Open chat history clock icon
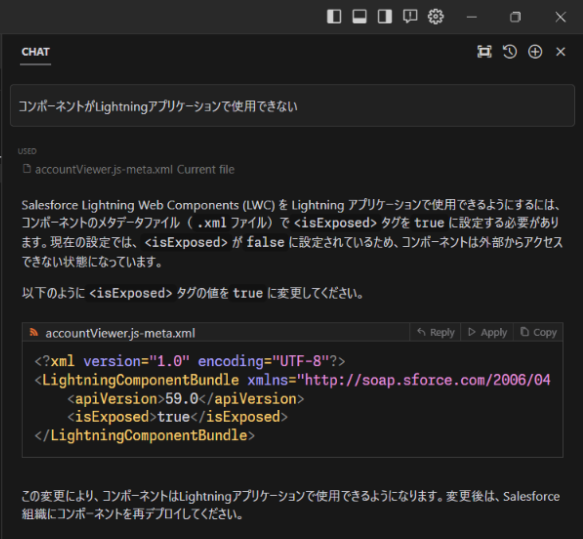 [510, 52]
